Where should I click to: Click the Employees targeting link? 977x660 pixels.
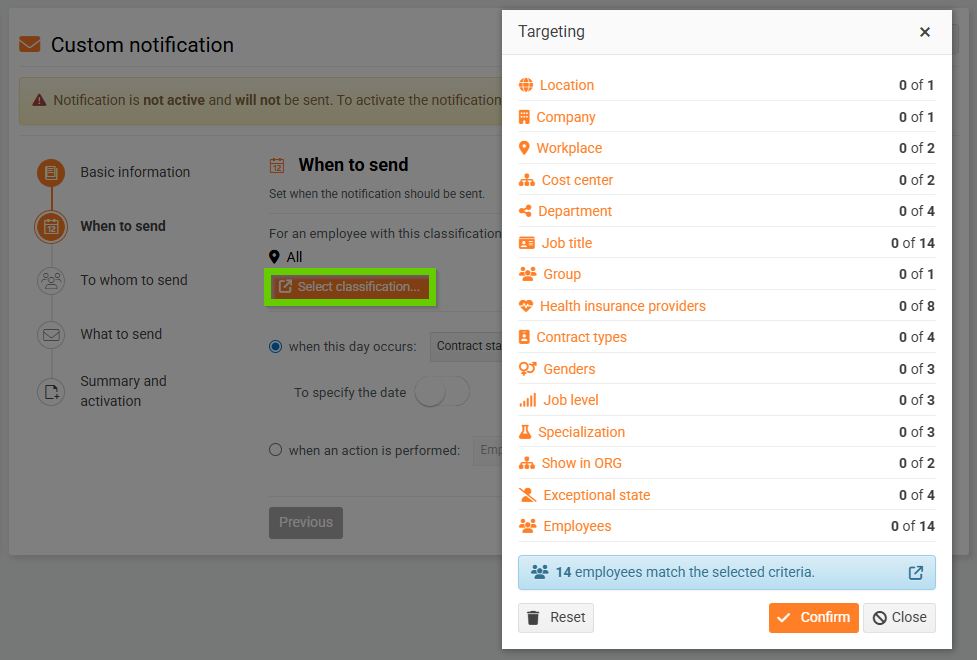pyautogui.click(x=577, y=526)
